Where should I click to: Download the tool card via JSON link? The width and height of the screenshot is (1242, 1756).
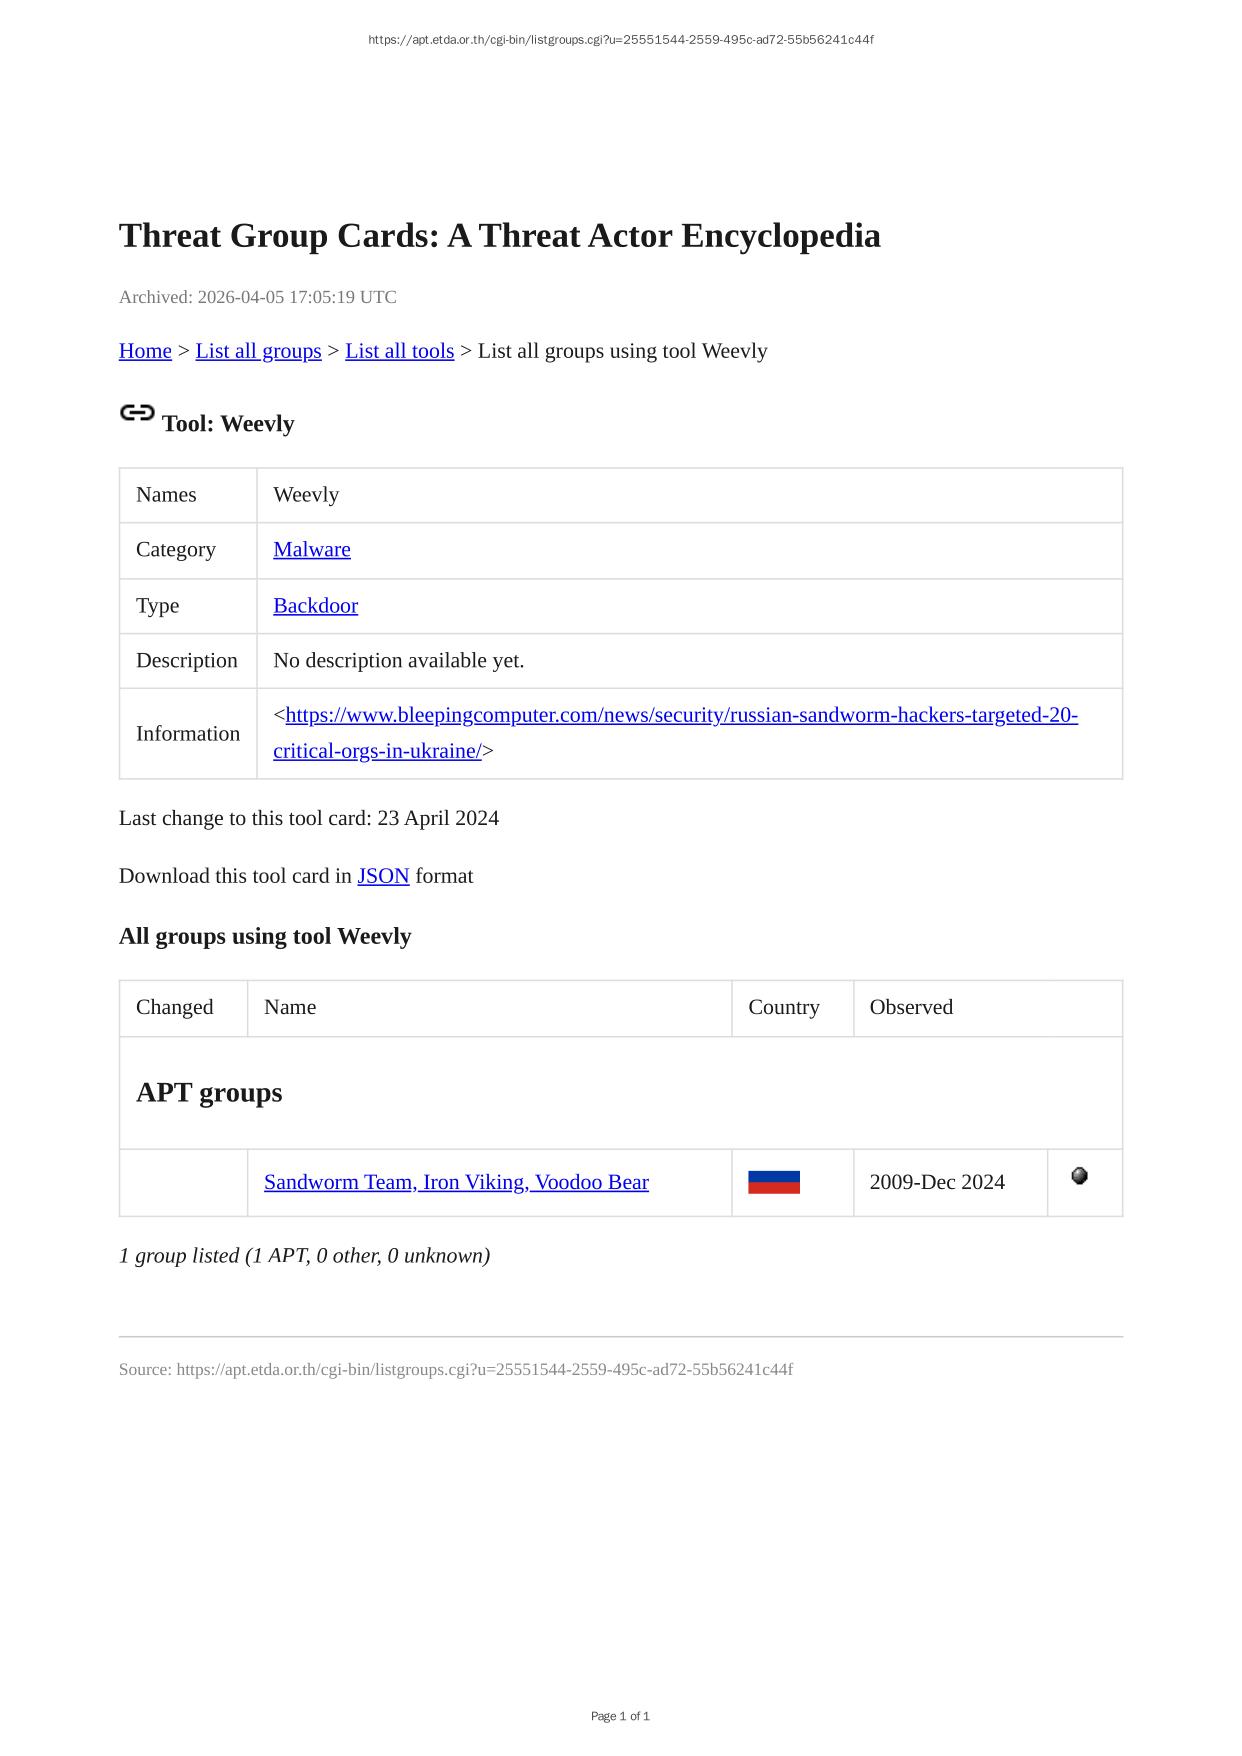click(383, 876)
